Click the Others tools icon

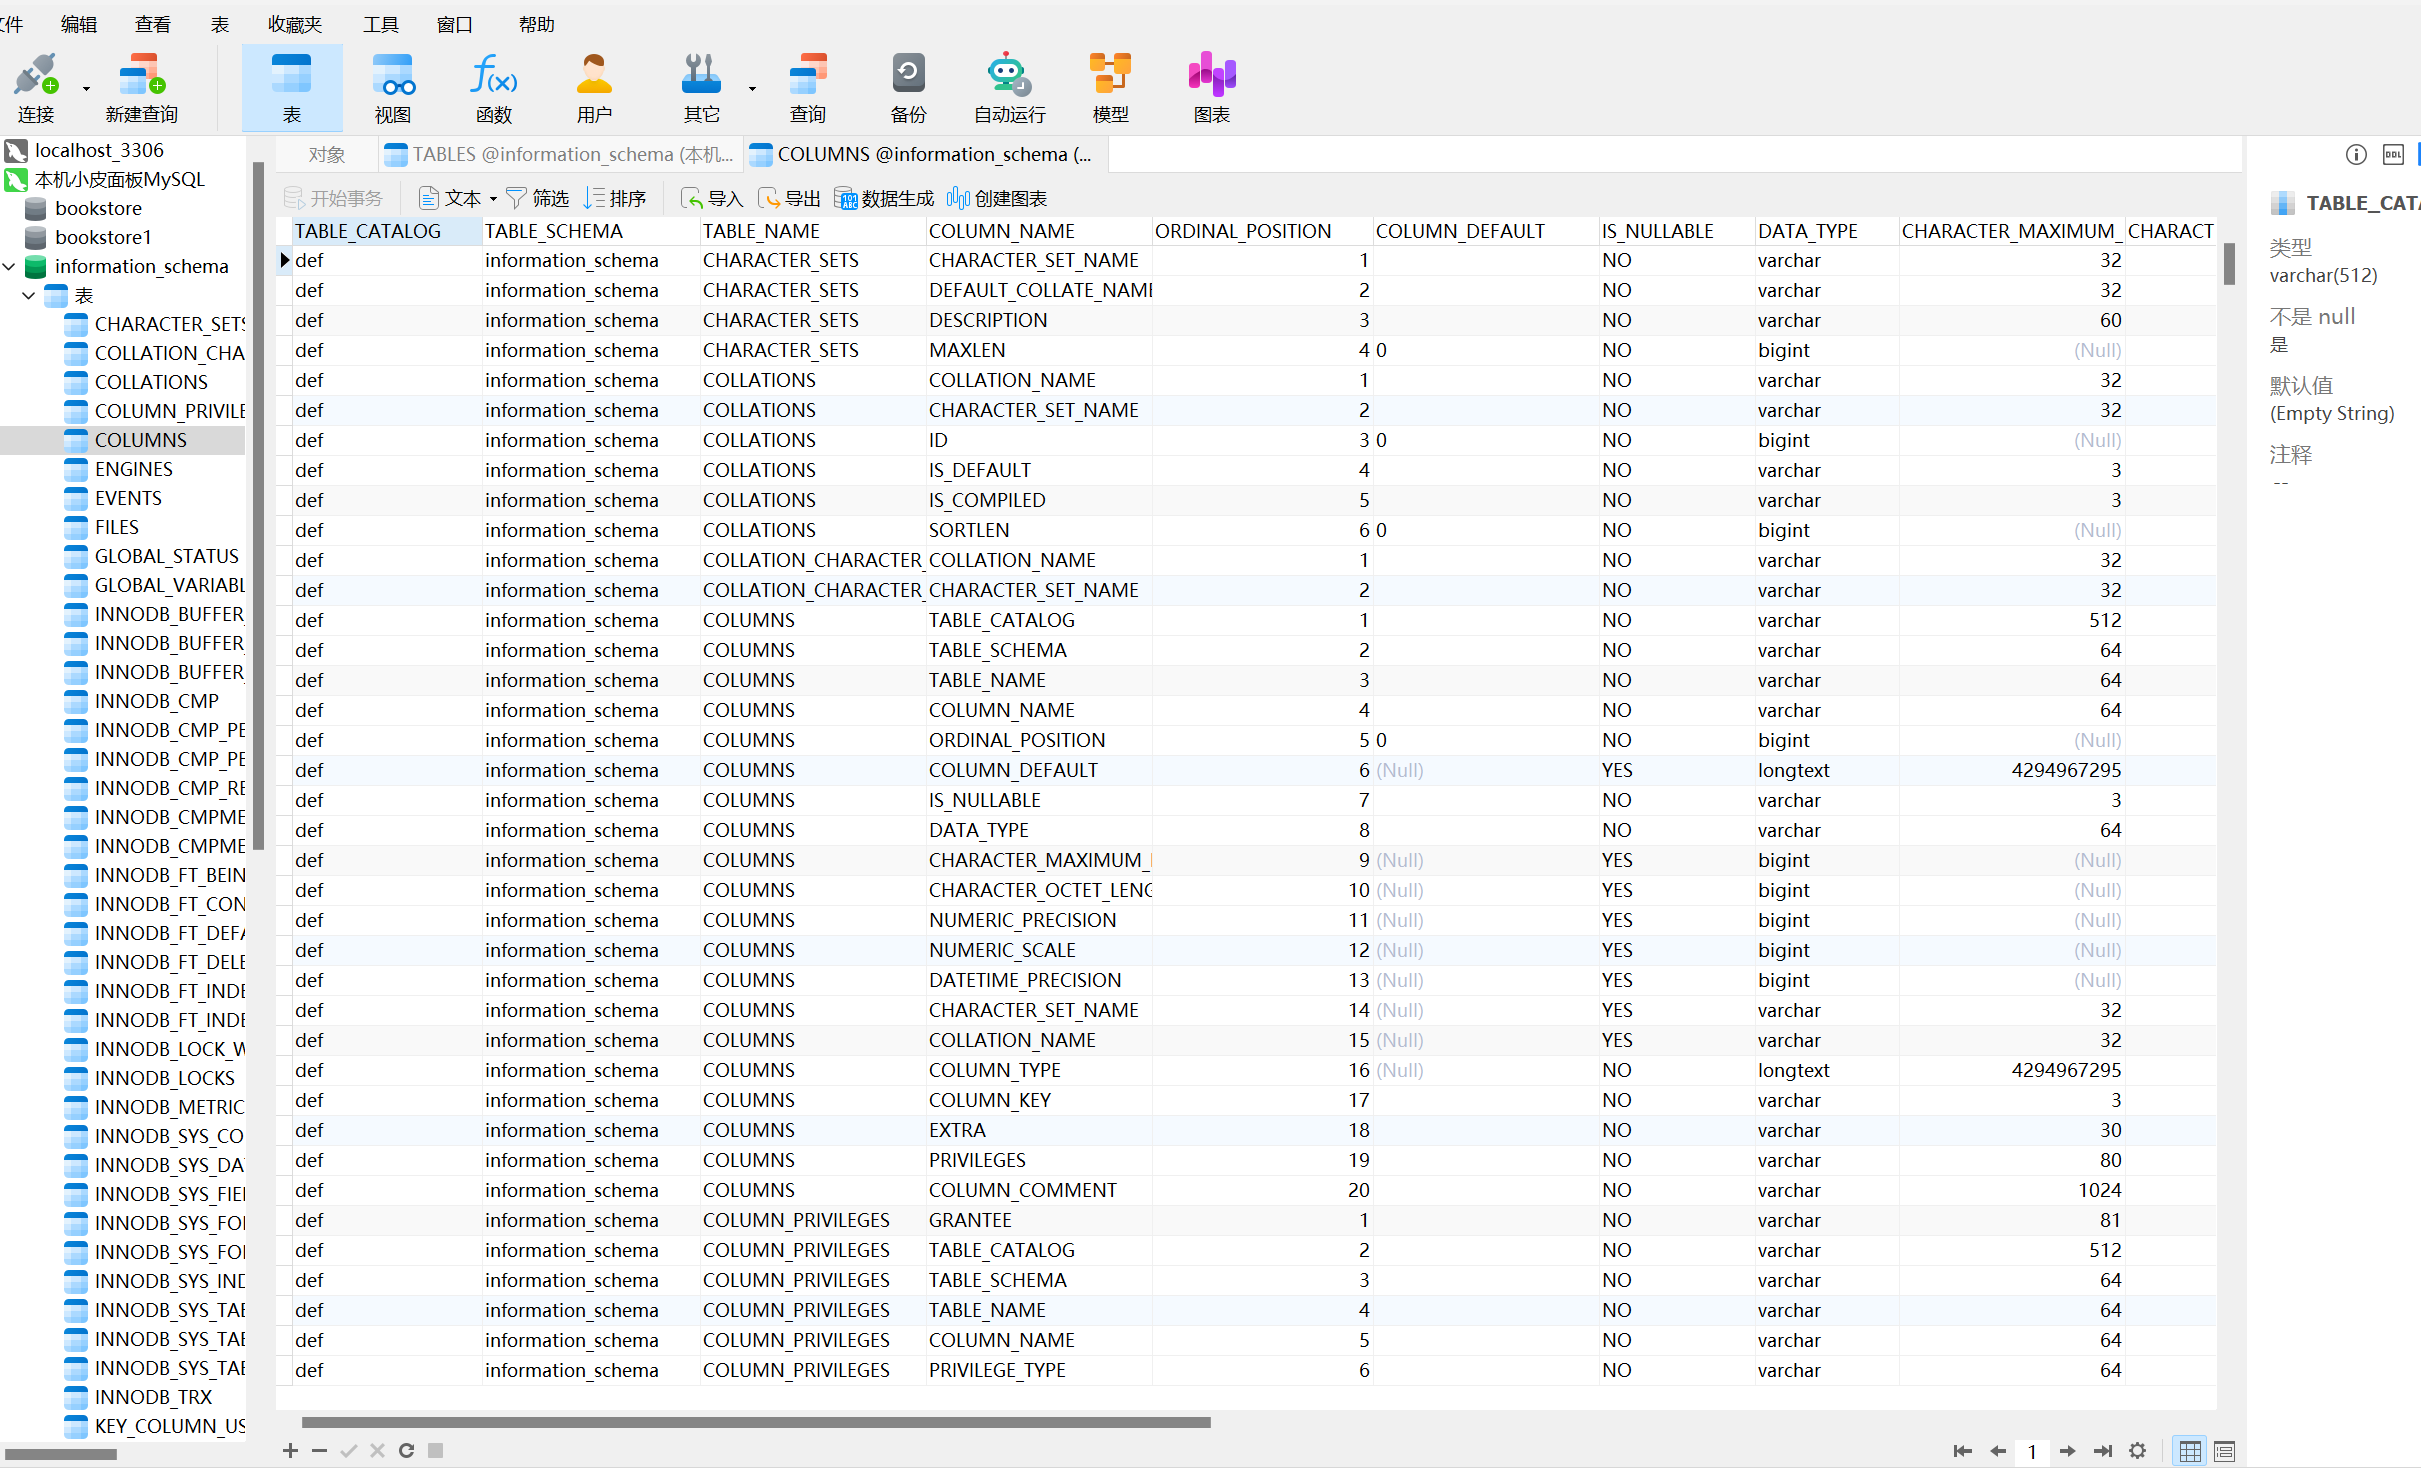click(701, 75)
